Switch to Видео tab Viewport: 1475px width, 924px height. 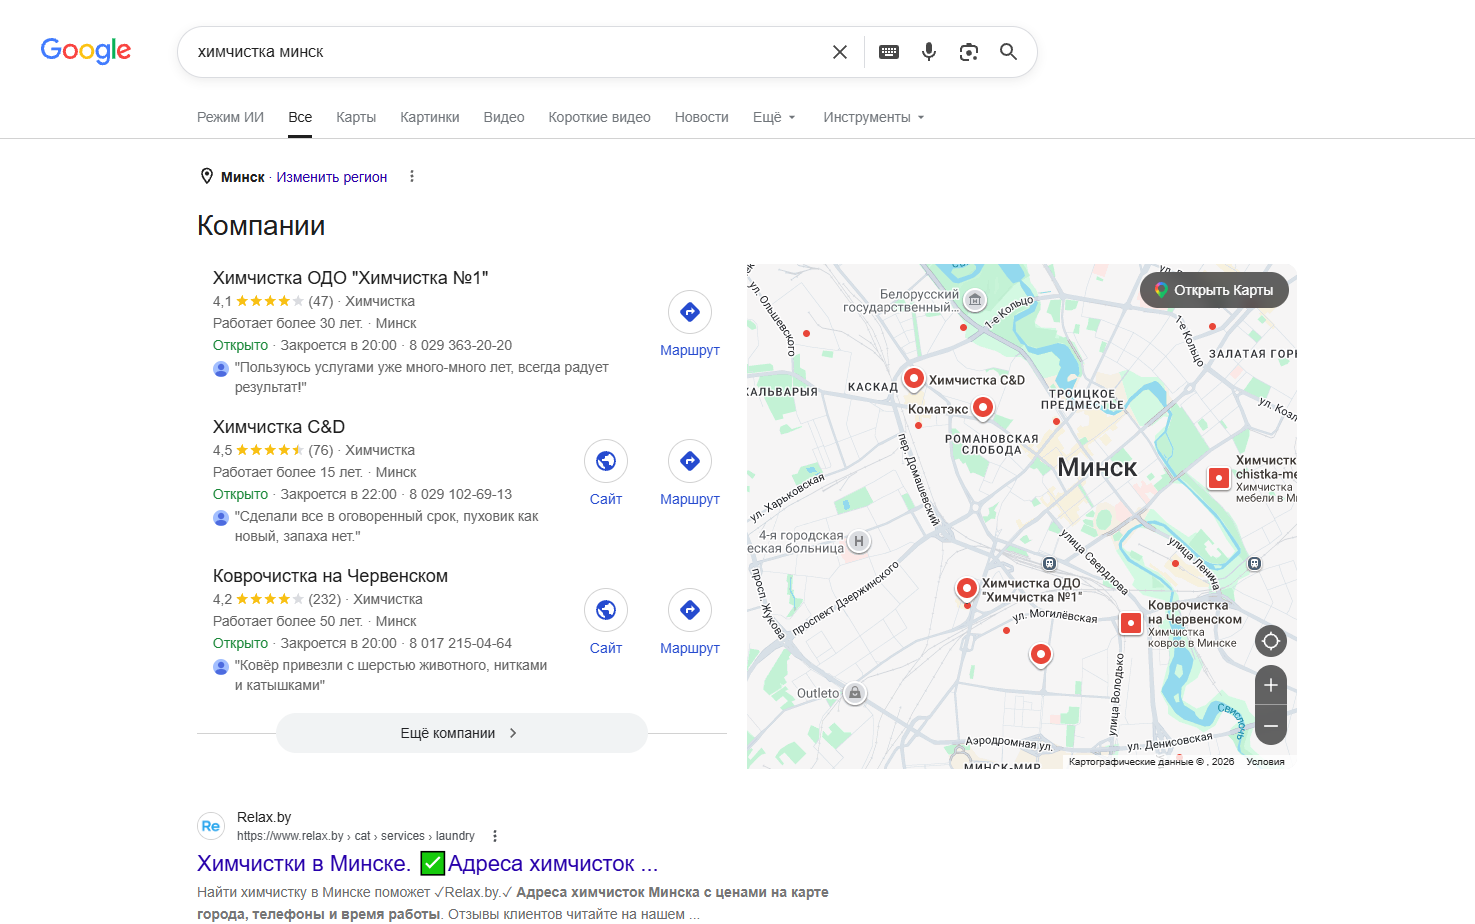pos(504,117)
